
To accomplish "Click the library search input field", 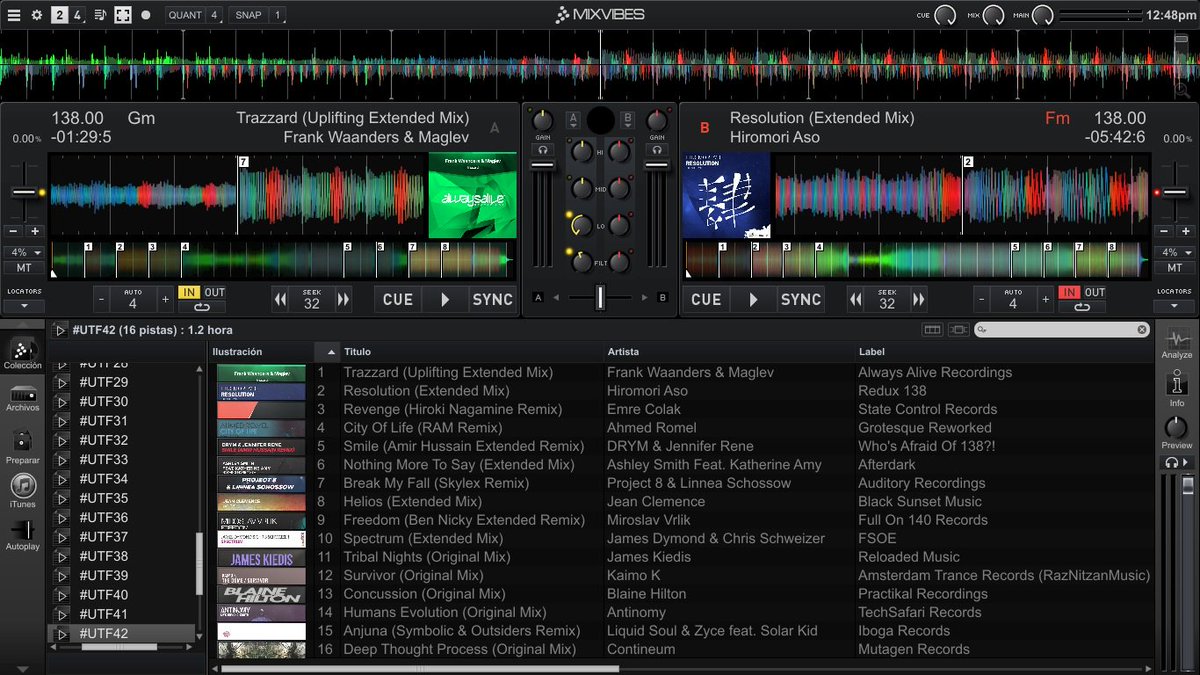I will pos(1063,330).
